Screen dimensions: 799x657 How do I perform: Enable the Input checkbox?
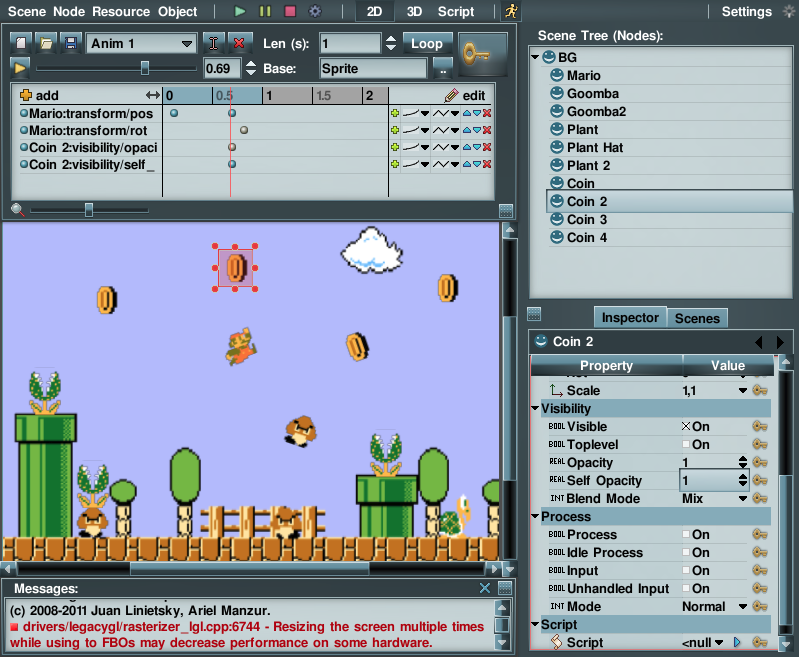tap(686, 570)
